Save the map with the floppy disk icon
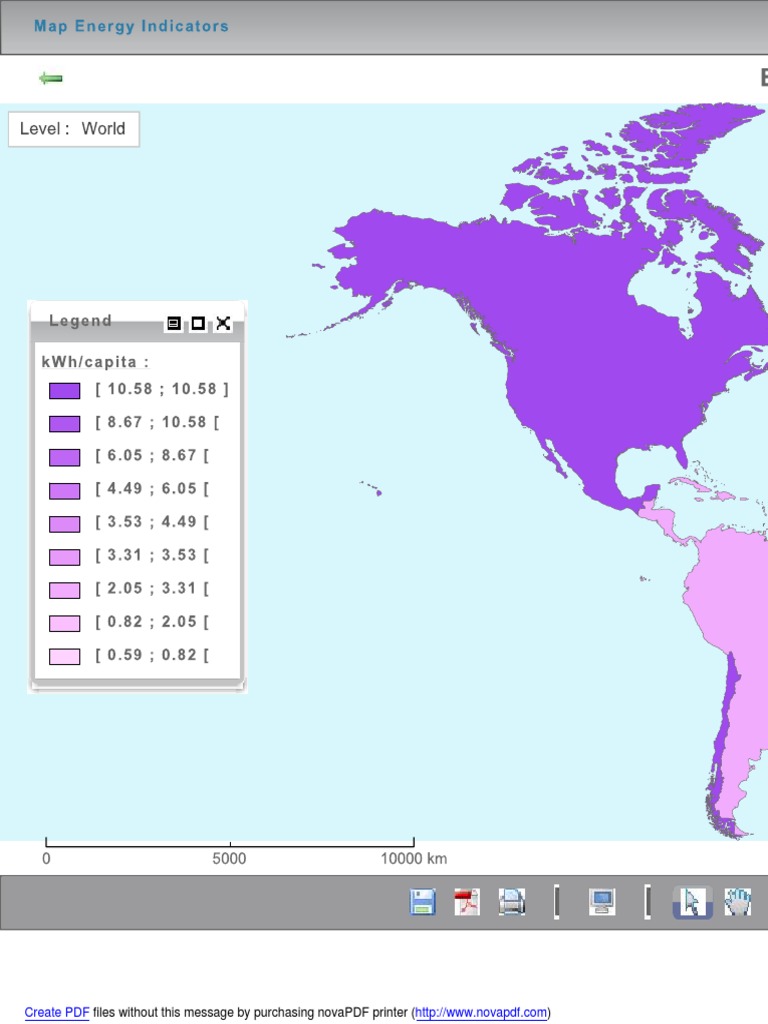Screen dimensions: 768x1024 (423, 902)
